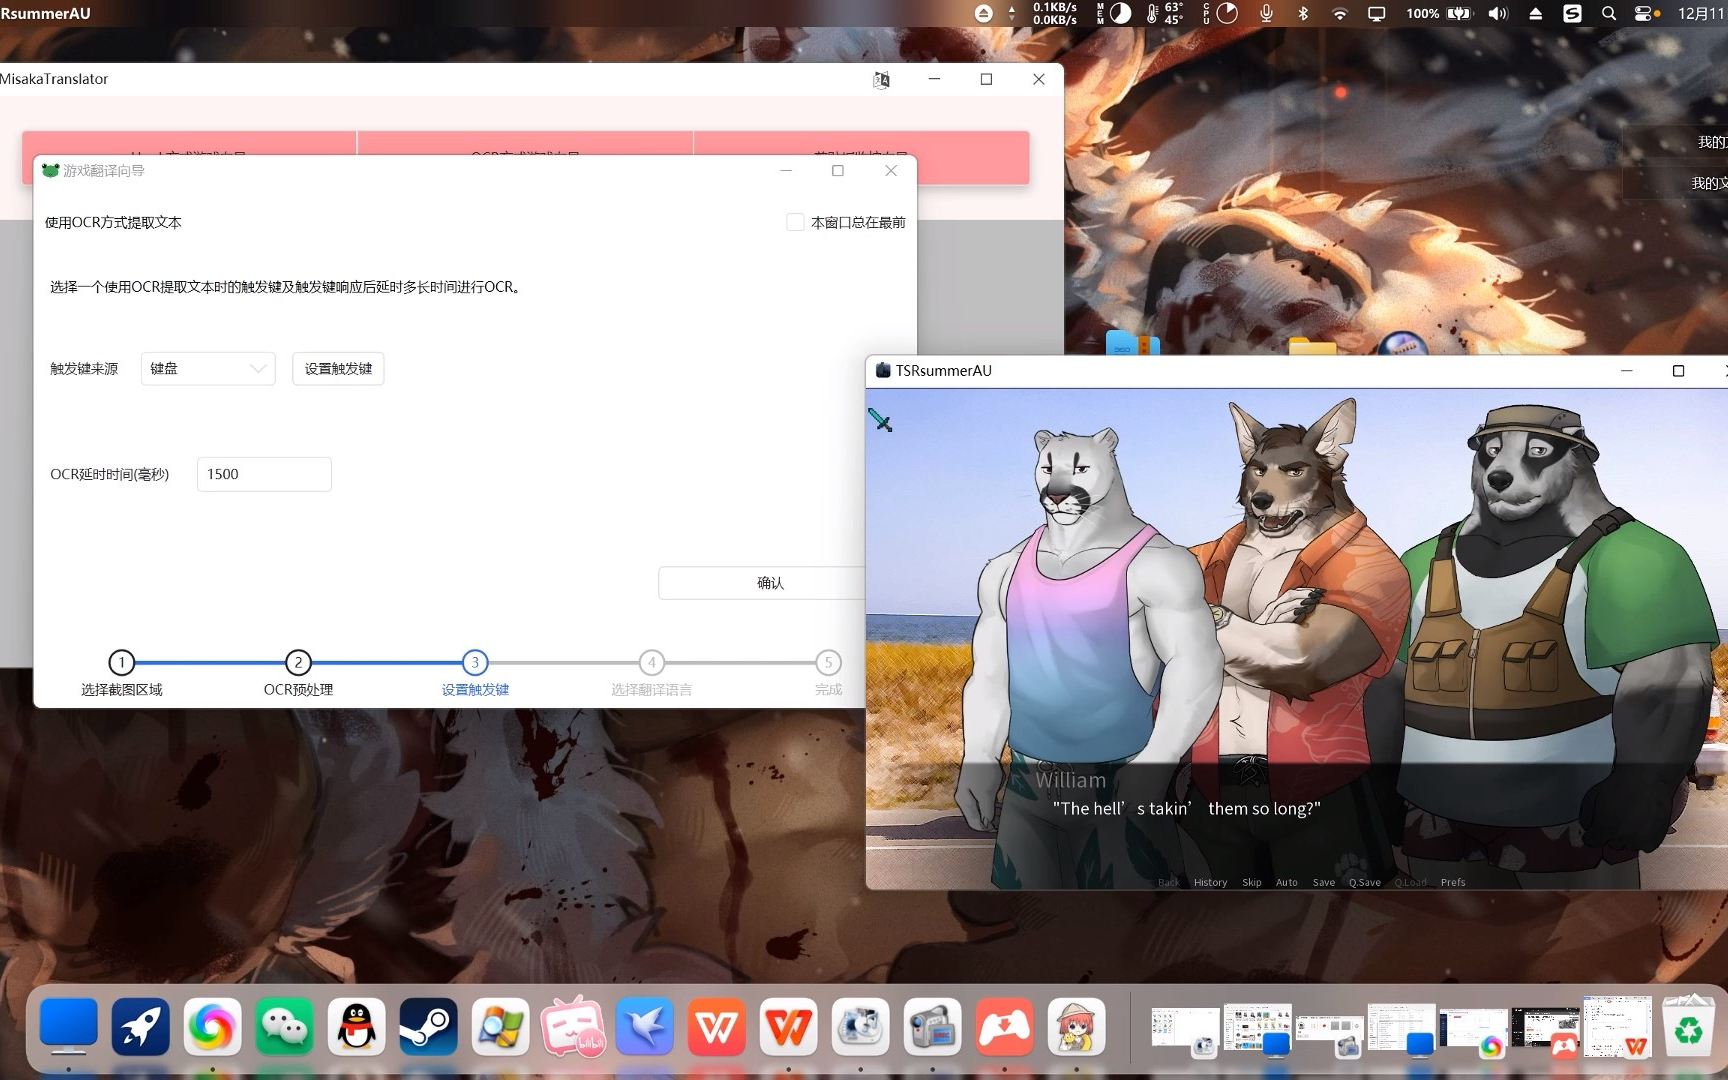Launch the rocket Launchpad icon in the dock
The width and height of the screenshot is (1728, 1080).
coord(141,1027)
